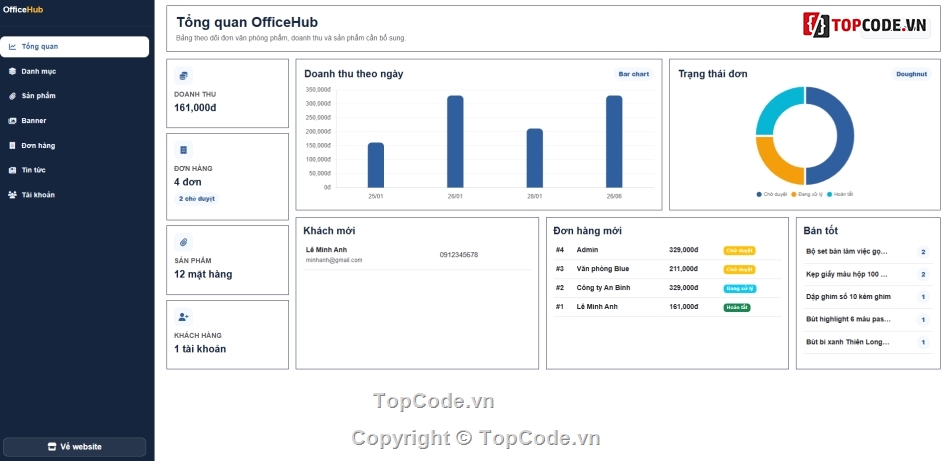The width and height of the screenshot is (950, 461).
Task: Click the Doughnut label badge
Action: pyautogui.click(x=911, y=74)
